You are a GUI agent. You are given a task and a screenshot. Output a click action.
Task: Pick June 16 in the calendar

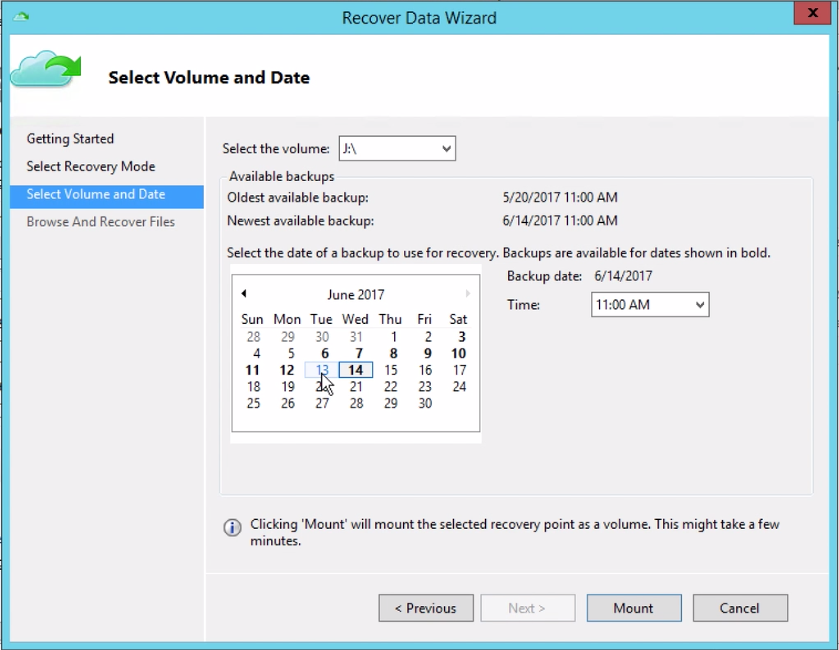click(x=425, y=370)
